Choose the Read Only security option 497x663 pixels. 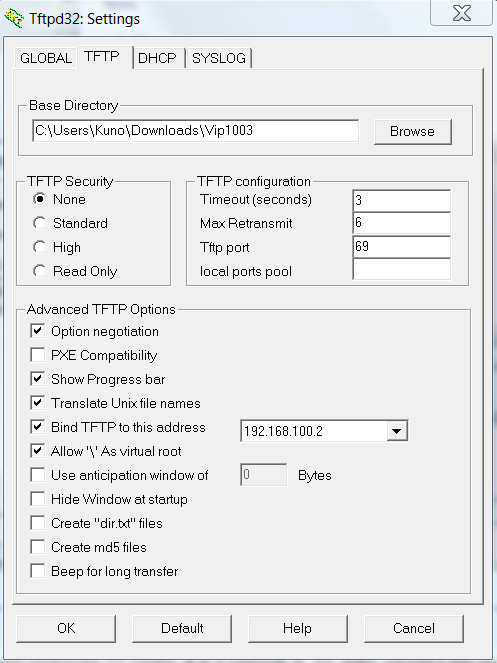point(40,271)
